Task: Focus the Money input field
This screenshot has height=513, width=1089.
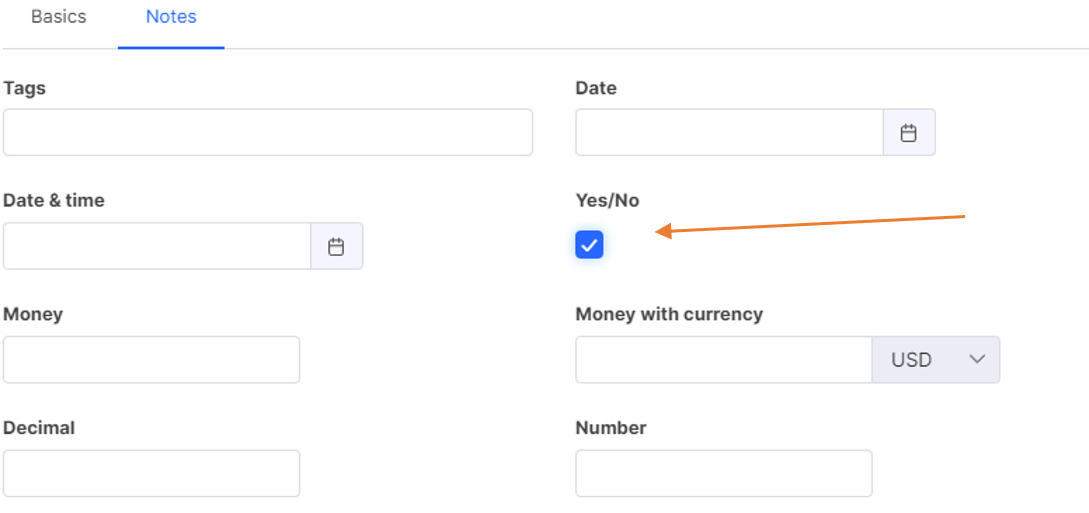Action: click(x=151, y=360)
